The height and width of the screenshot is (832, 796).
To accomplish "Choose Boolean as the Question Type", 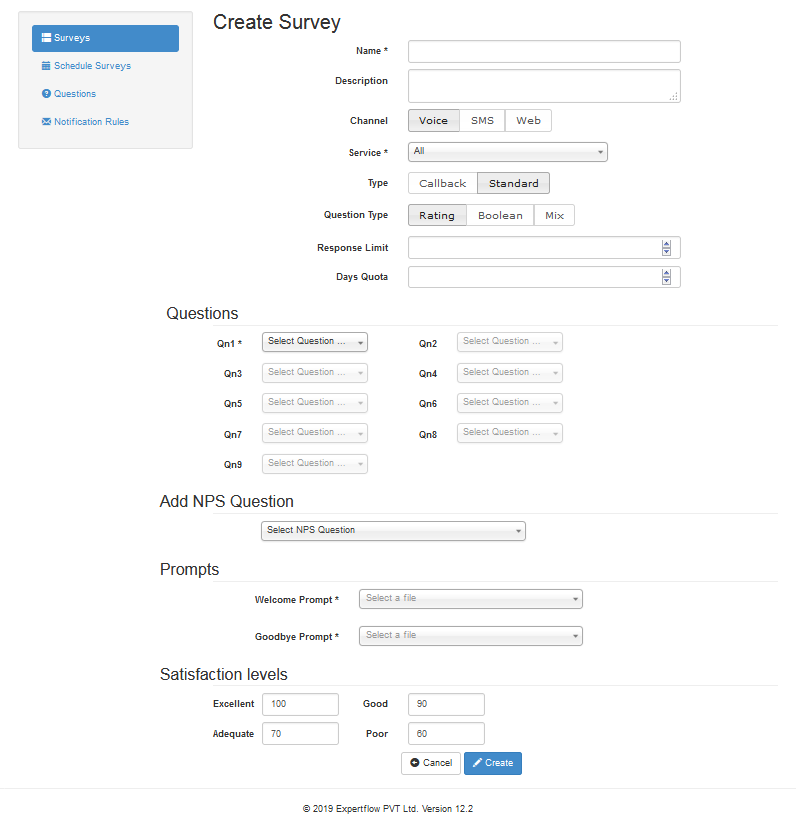I will (x=500, y=215).
